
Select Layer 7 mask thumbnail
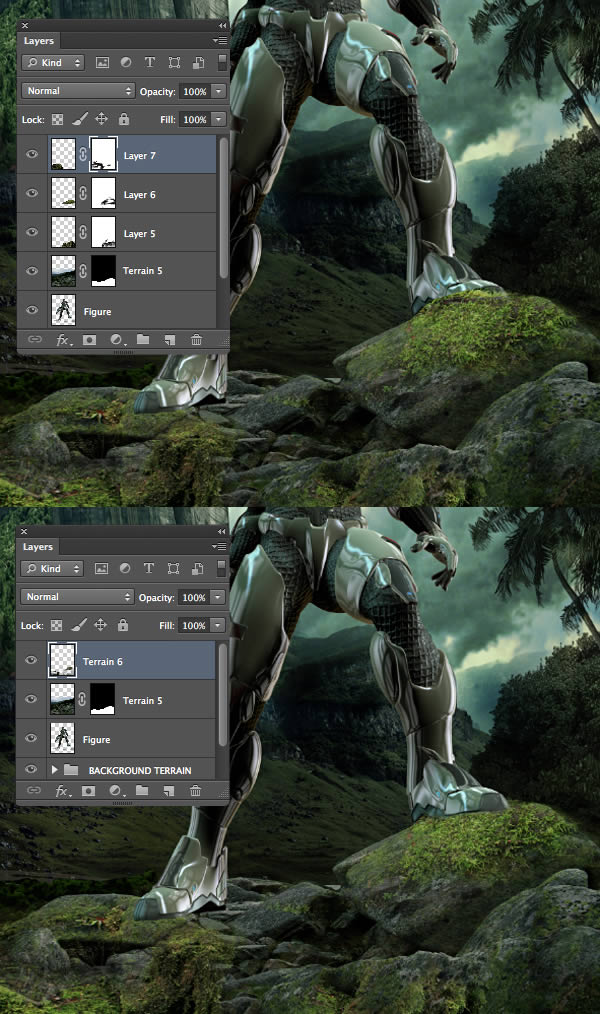(x=103, y=154)
